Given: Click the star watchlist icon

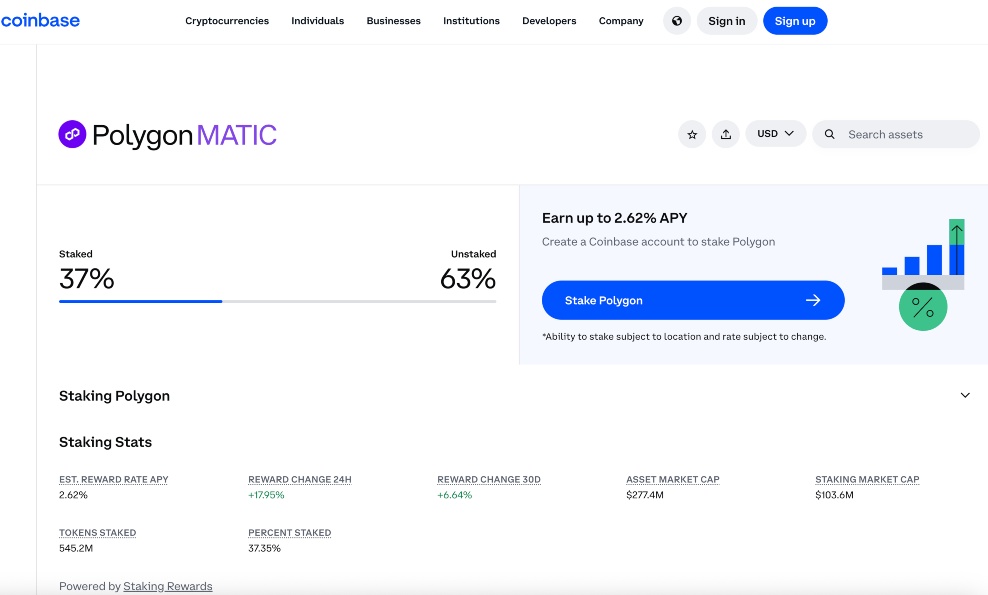Looking at the screenshot, I should [x=692, y=134].
